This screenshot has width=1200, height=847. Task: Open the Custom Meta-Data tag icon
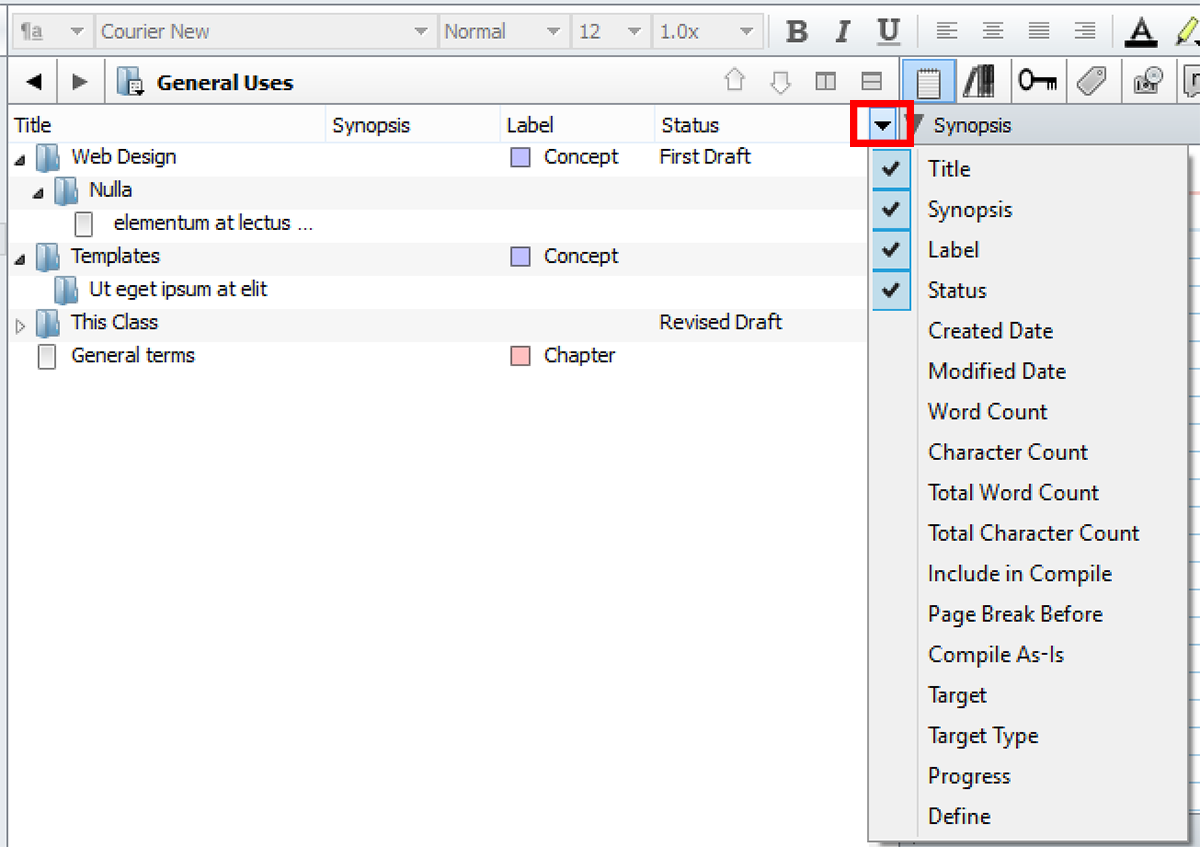[1092, 82]
